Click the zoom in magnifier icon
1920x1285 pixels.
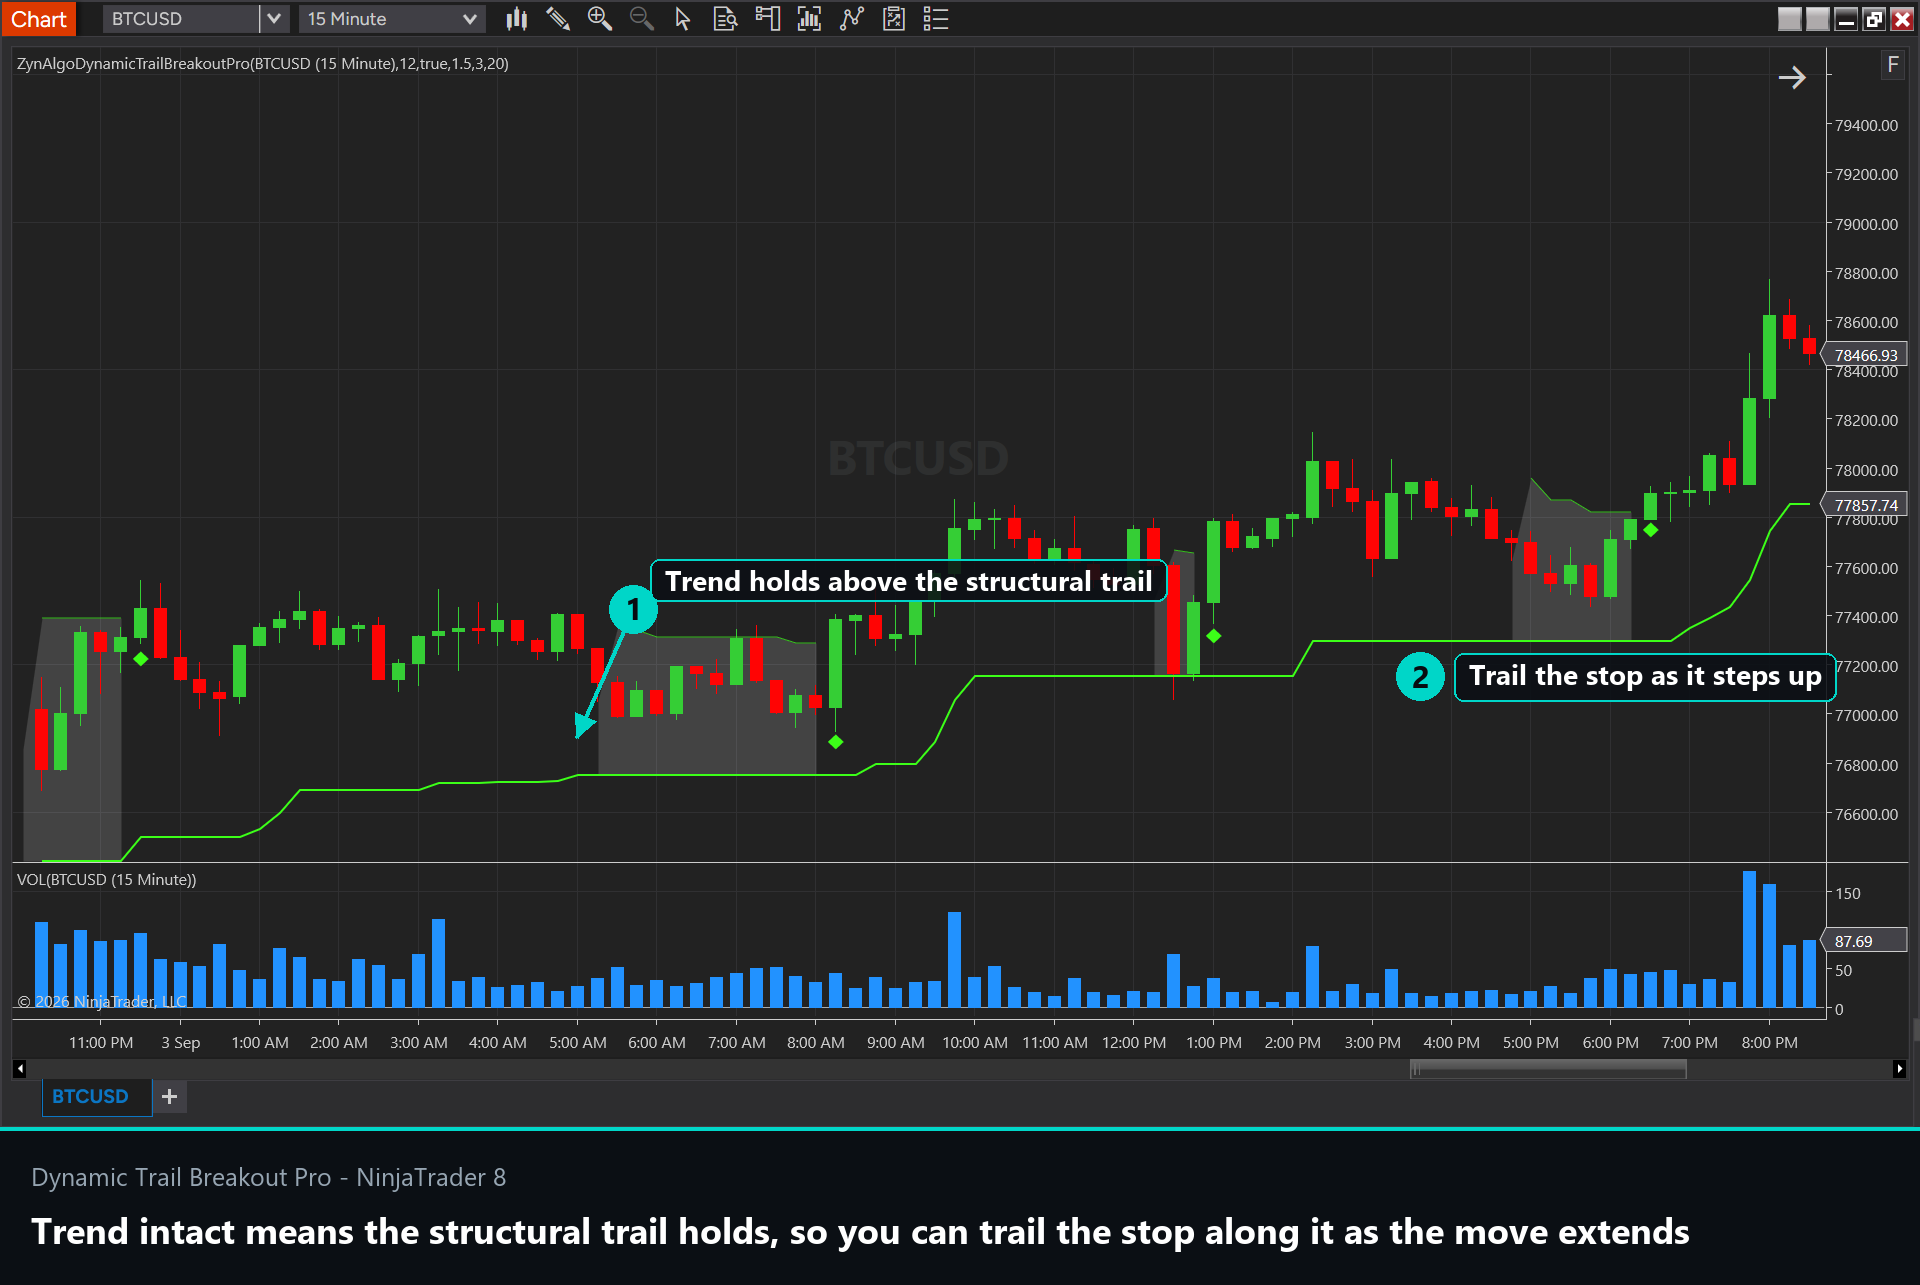tap(599, 19)
